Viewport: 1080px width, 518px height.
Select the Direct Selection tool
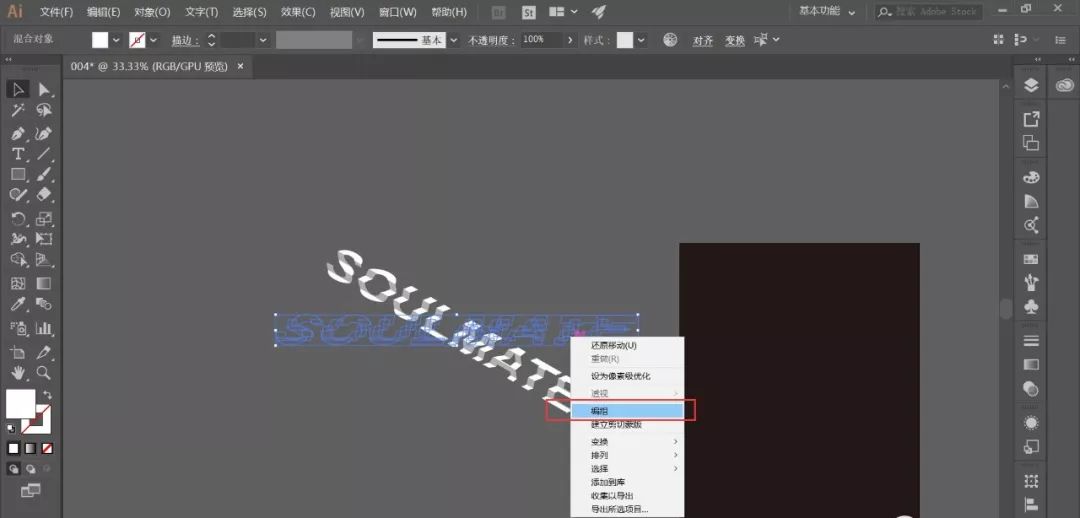pos(44,89)
